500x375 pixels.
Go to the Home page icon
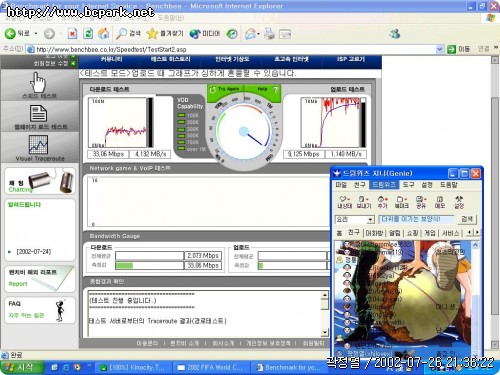point(103,33)
